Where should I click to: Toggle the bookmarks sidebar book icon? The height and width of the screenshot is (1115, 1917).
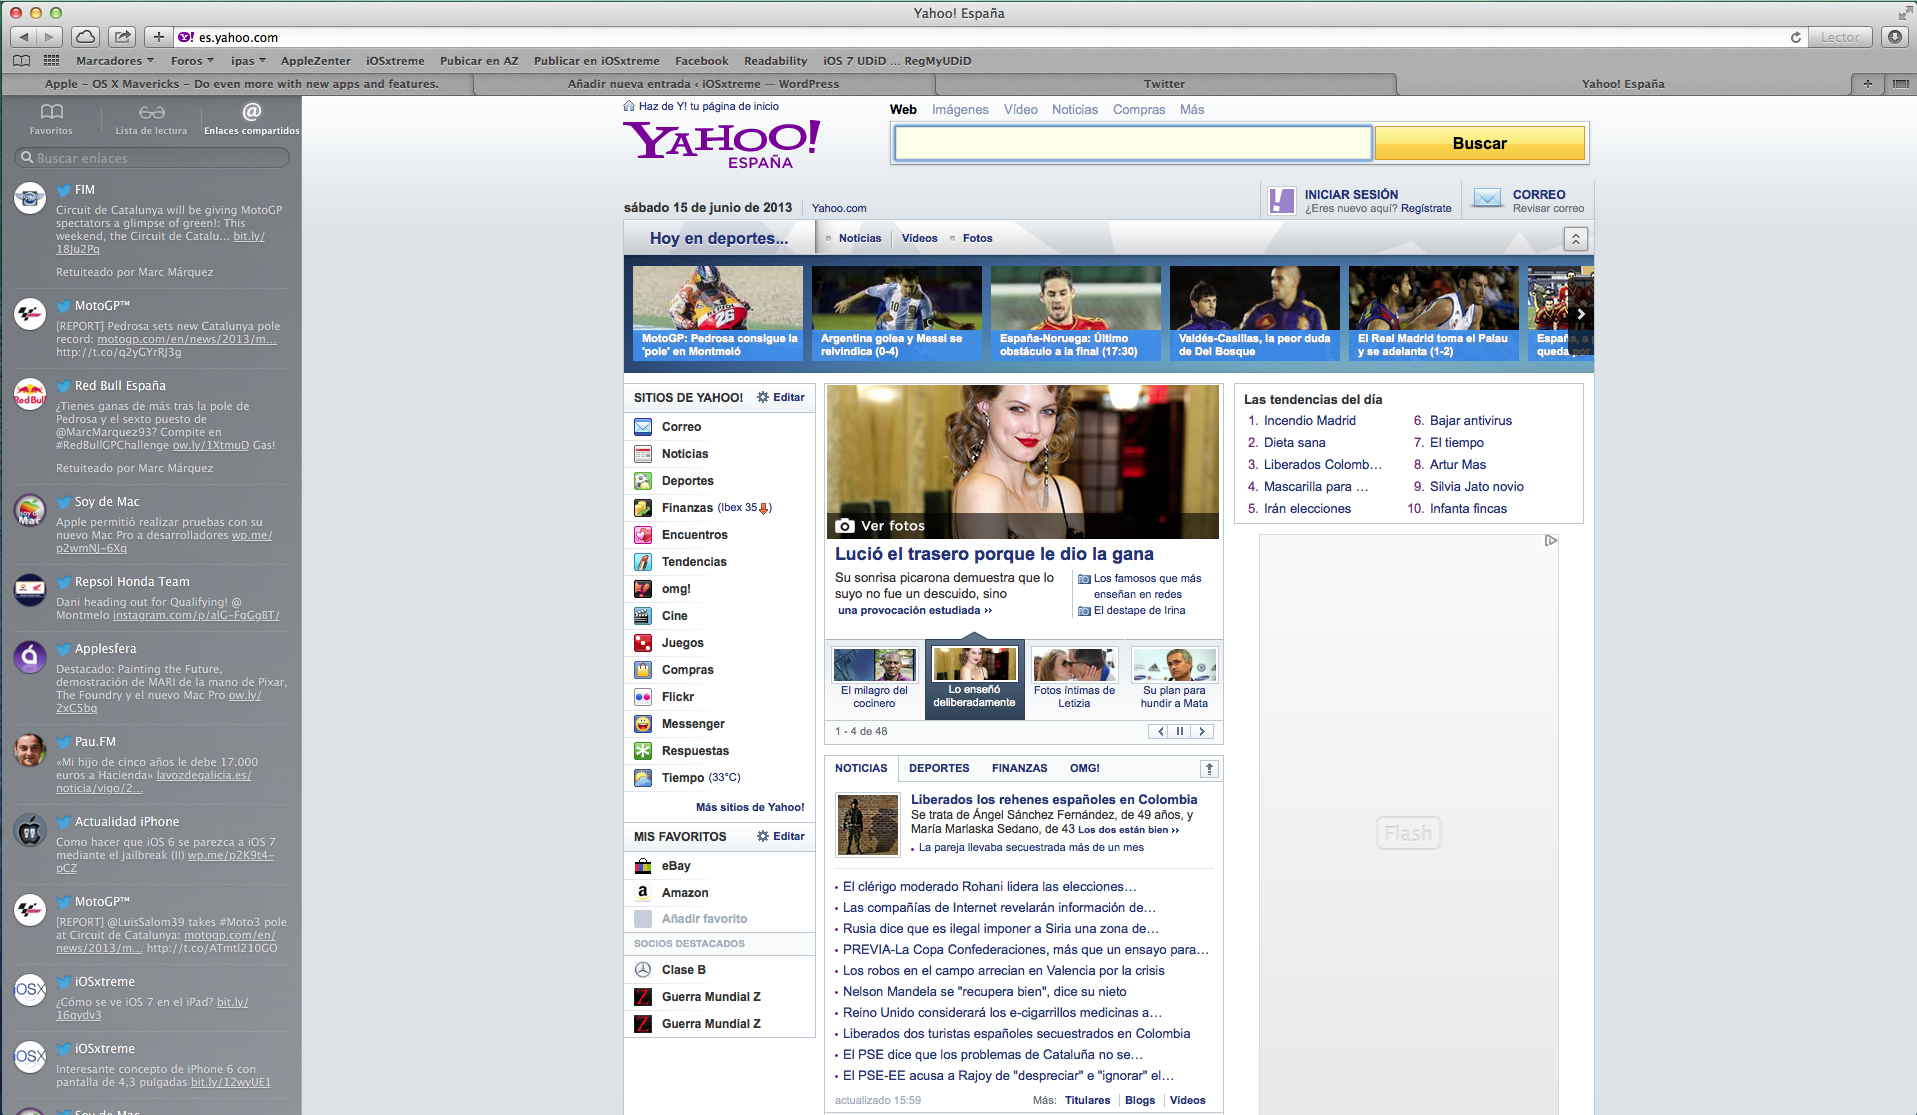click(x=21, y=61)
